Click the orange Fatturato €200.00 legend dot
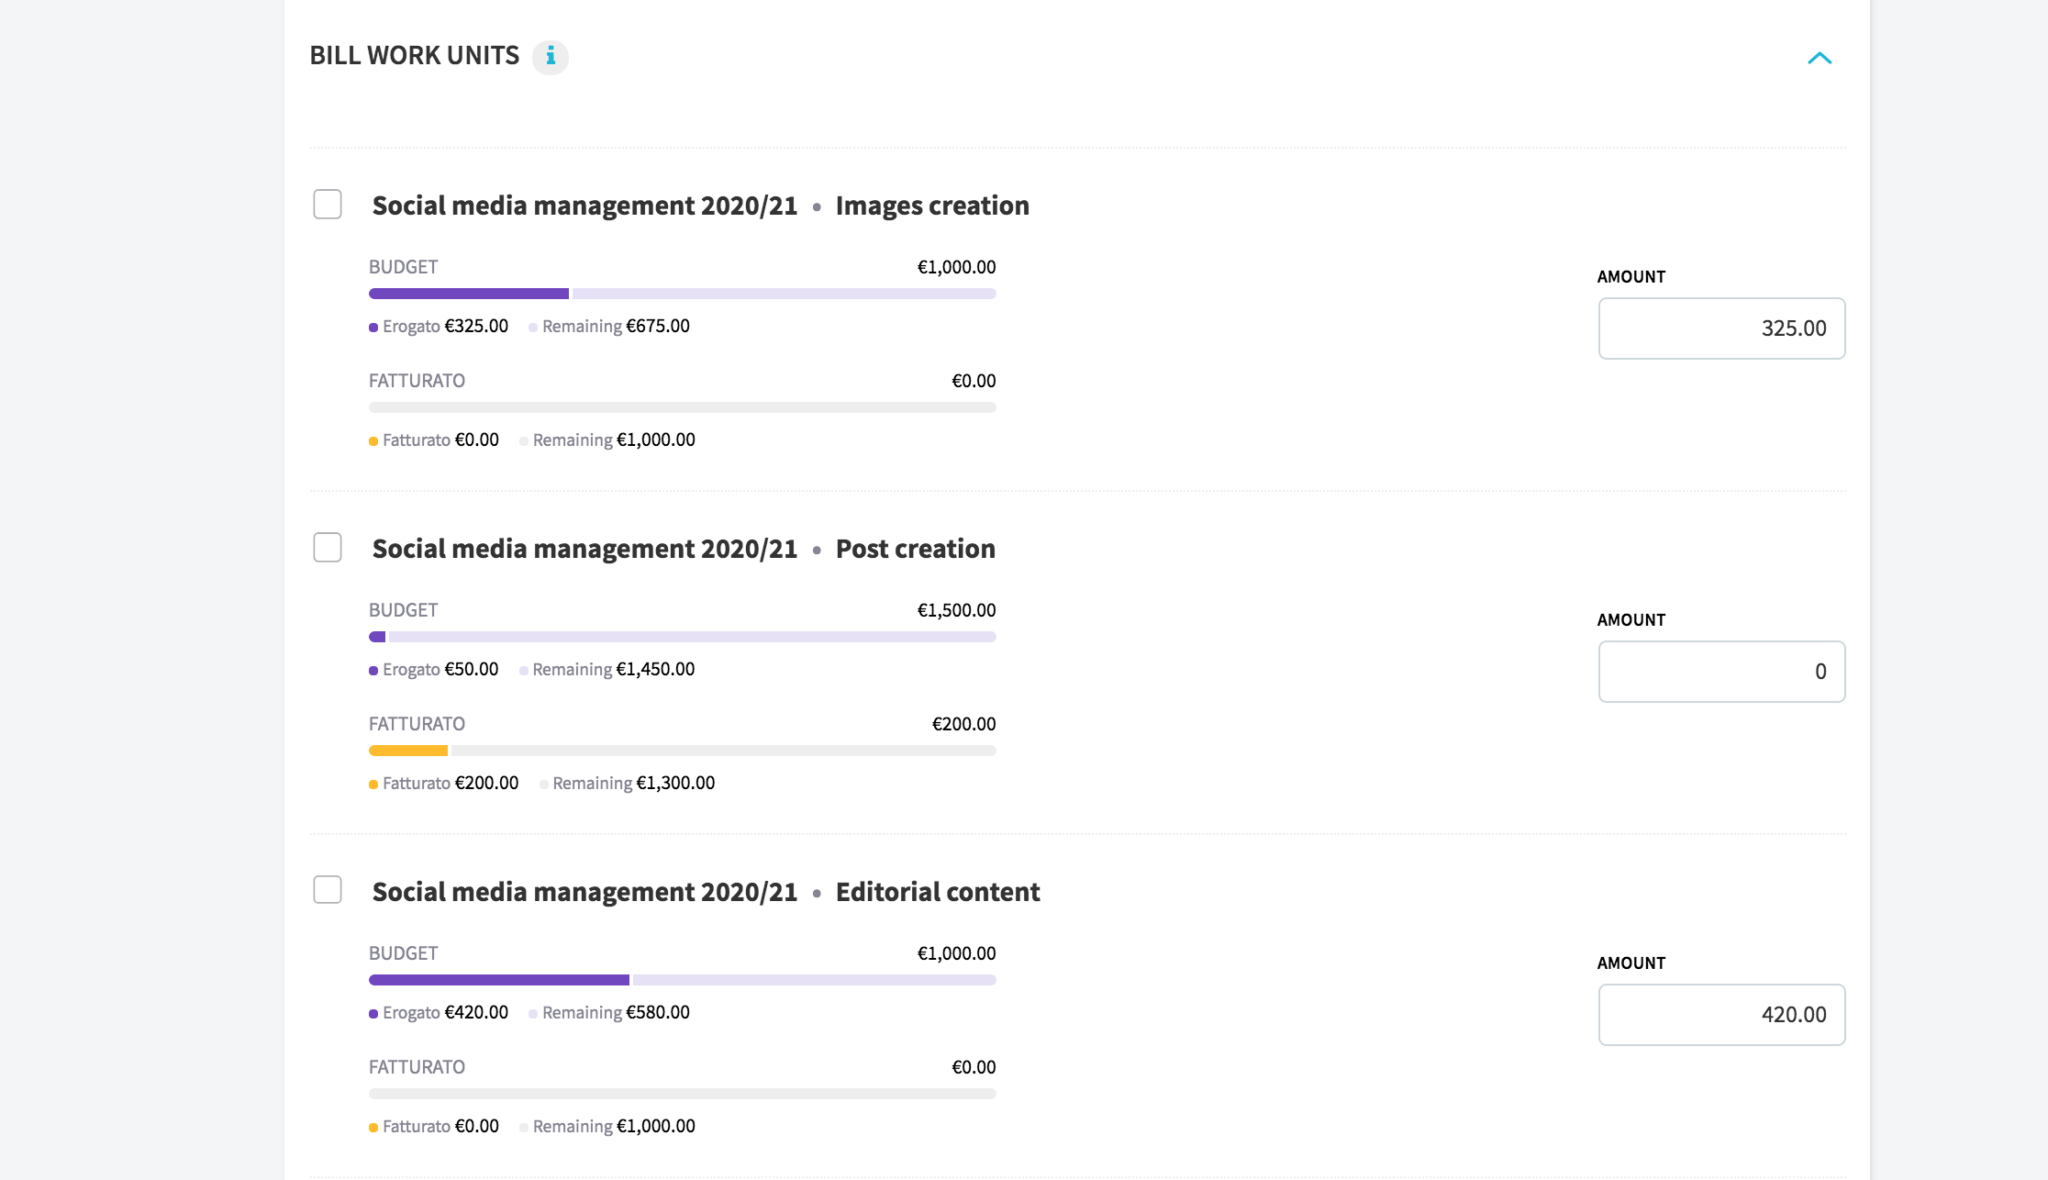2048x1180 pixels. [x=374, y=784]
